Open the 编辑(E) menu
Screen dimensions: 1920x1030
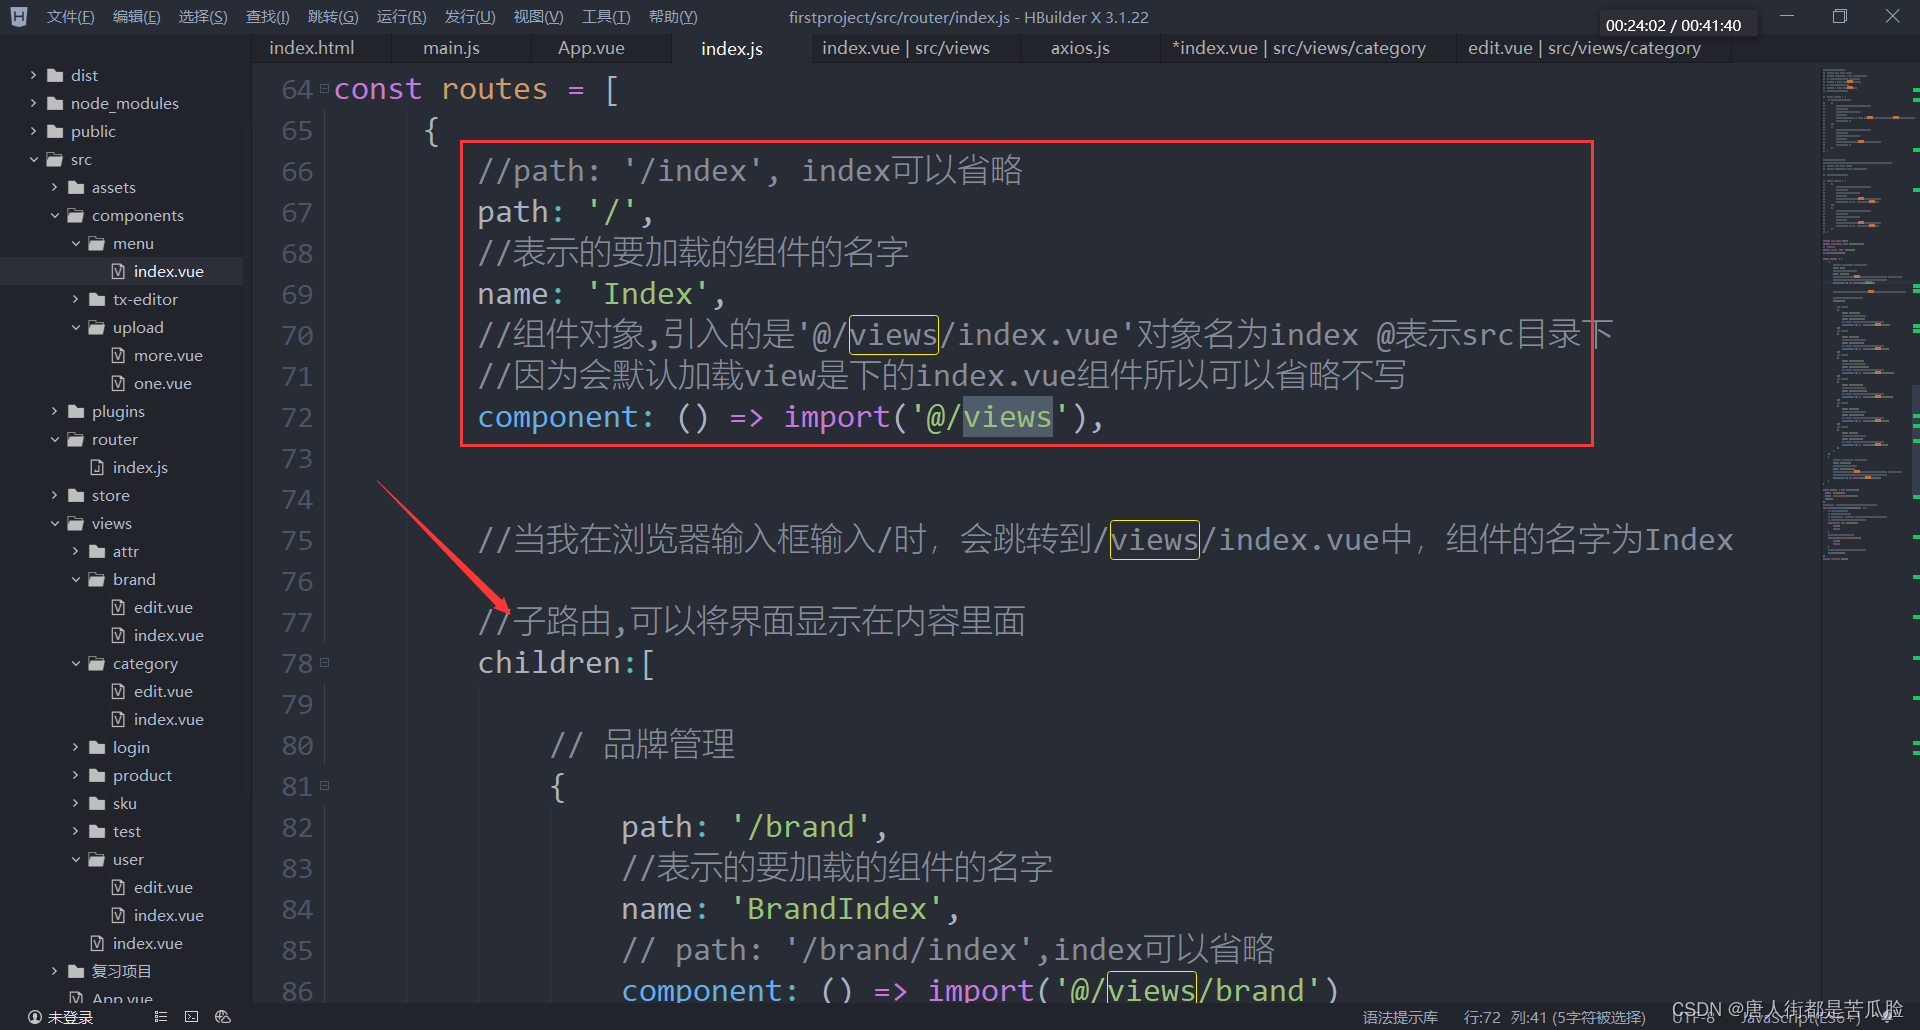[136, 17]
